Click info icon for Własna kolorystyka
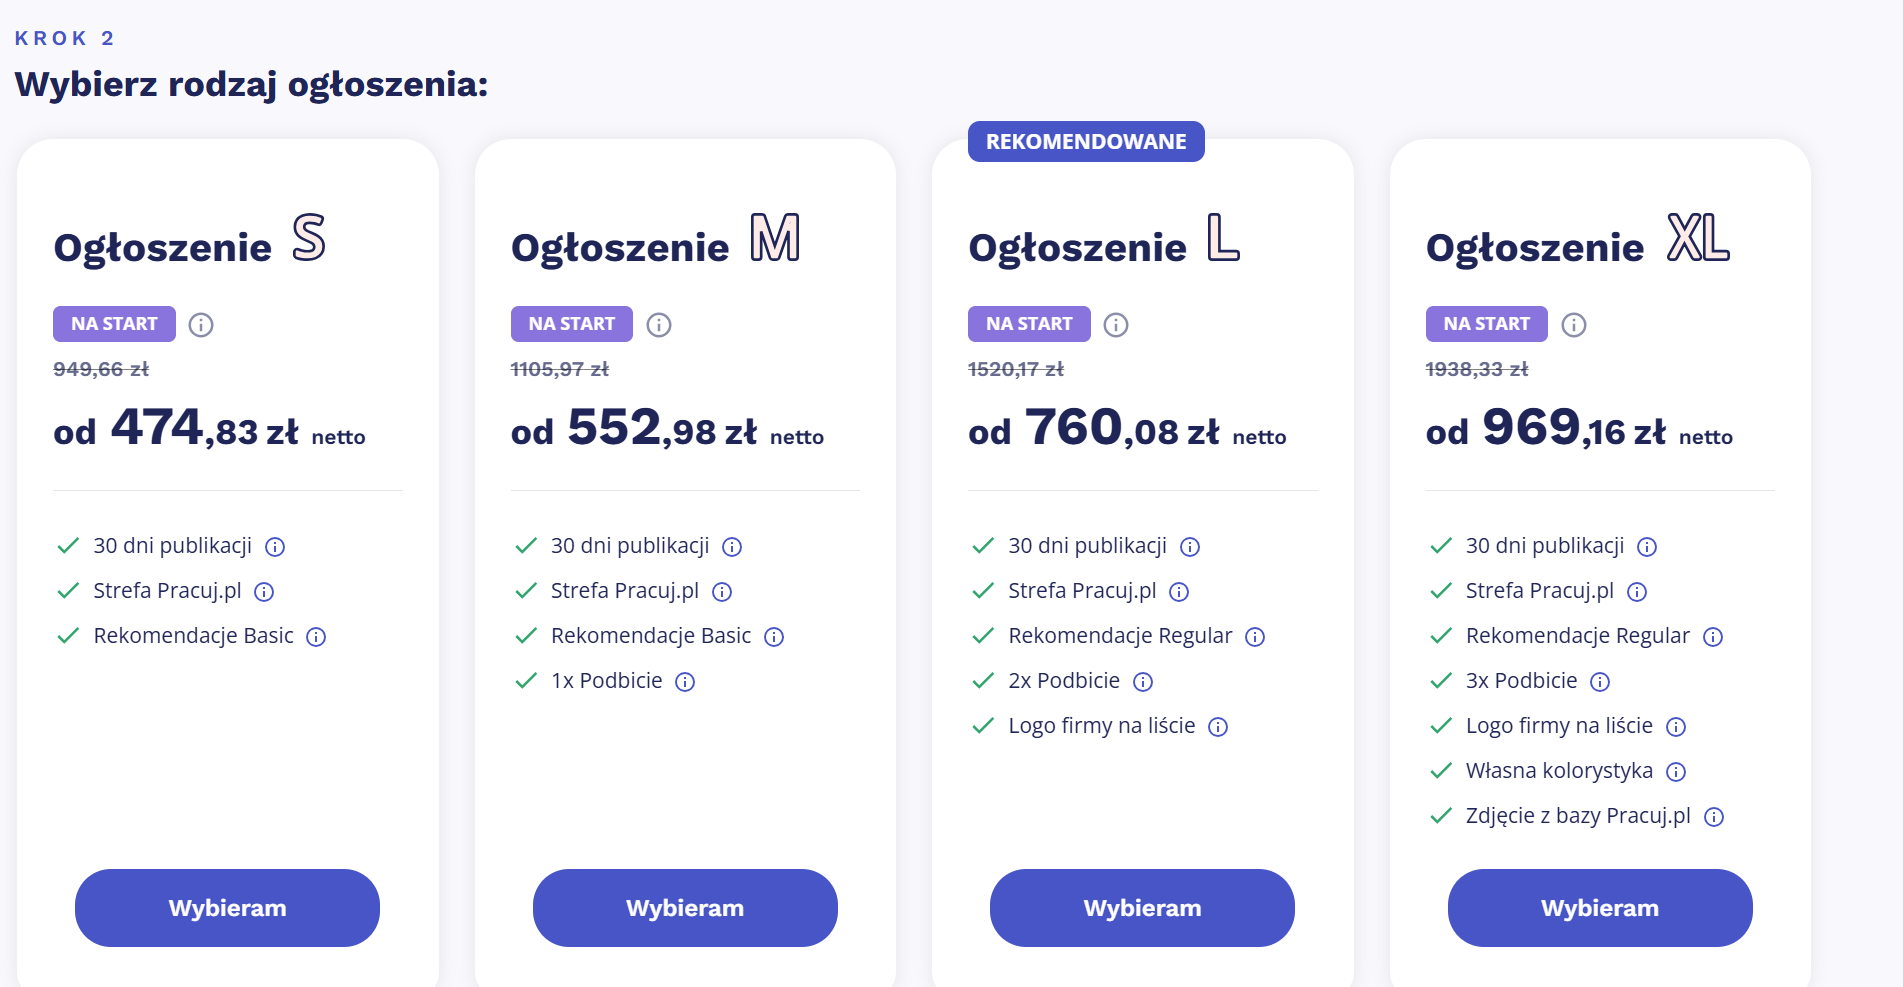Image resolution: width=1903 pixels, height=987 pixels. [x=1676, y=772]
